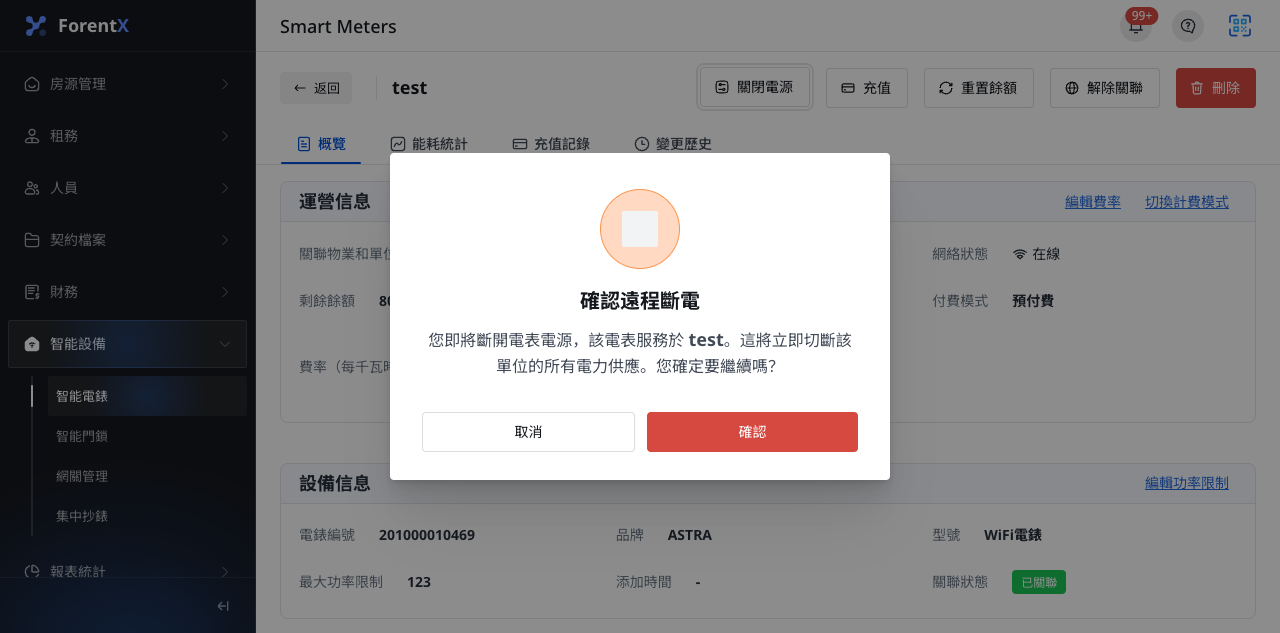
Task: Click the 重置餘額 button
Action: click(x=979, y=88)
